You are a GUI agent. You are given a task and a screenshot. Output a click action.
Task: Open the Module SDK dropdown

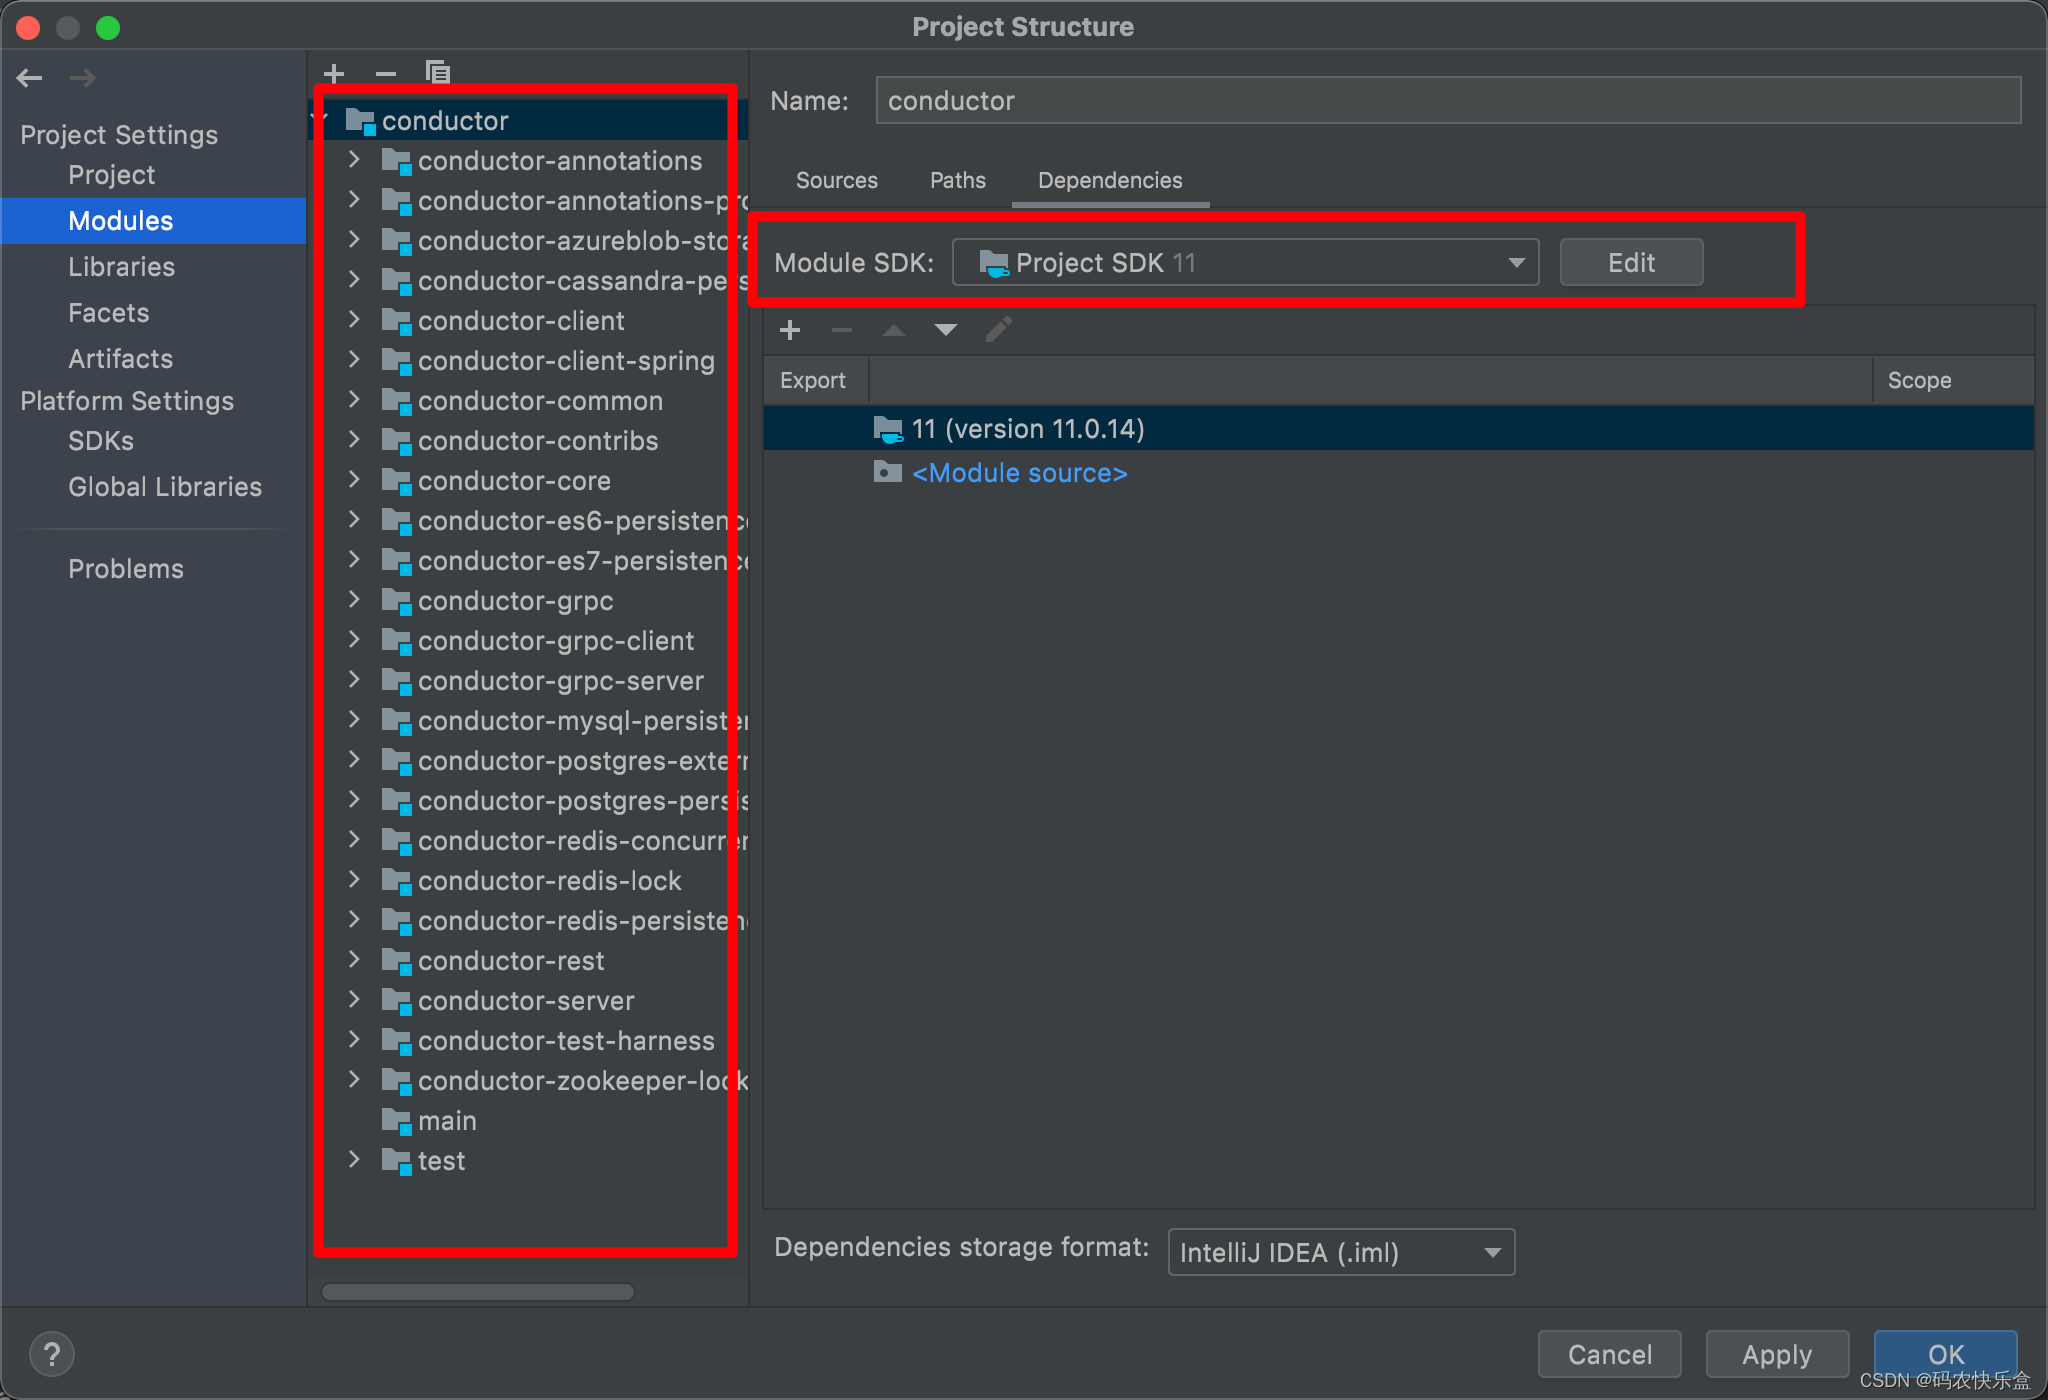coord(1245,263)
